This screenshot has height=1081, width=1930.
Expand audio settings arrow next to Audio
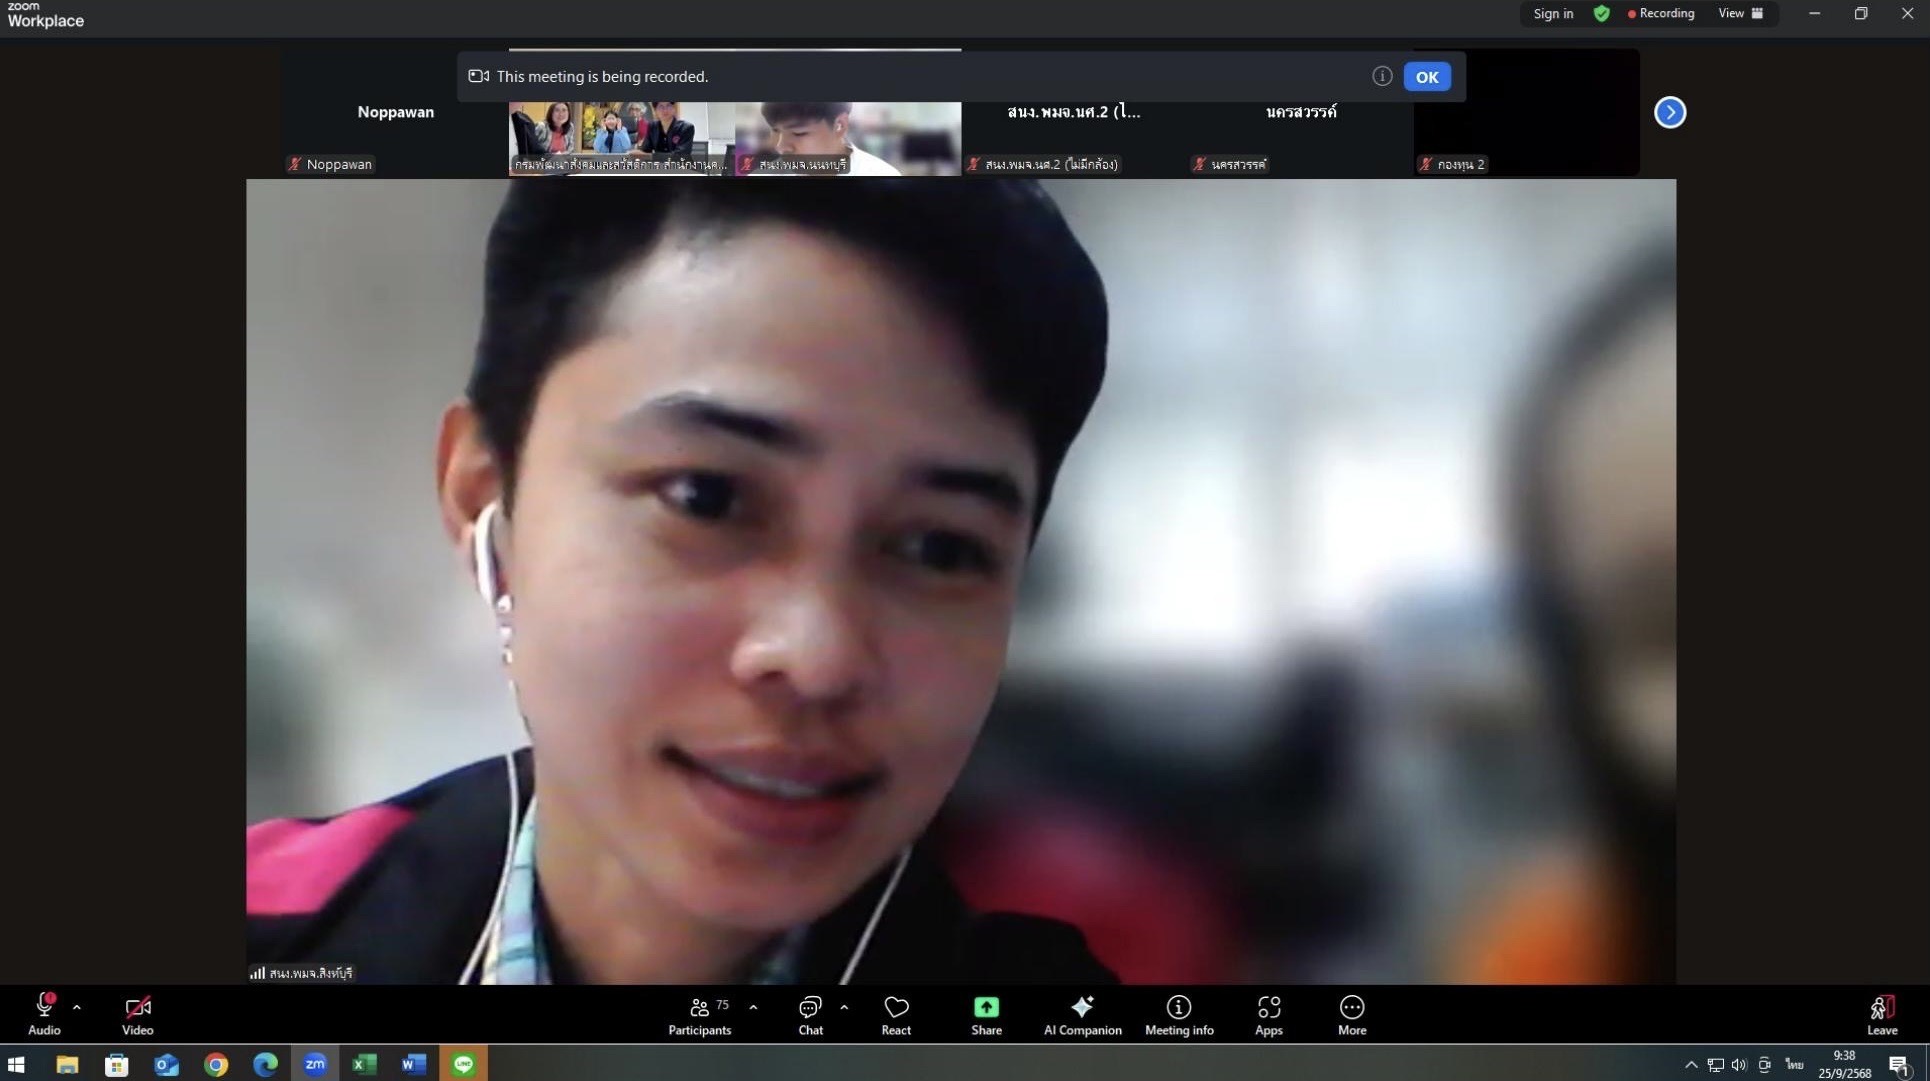77,1007
